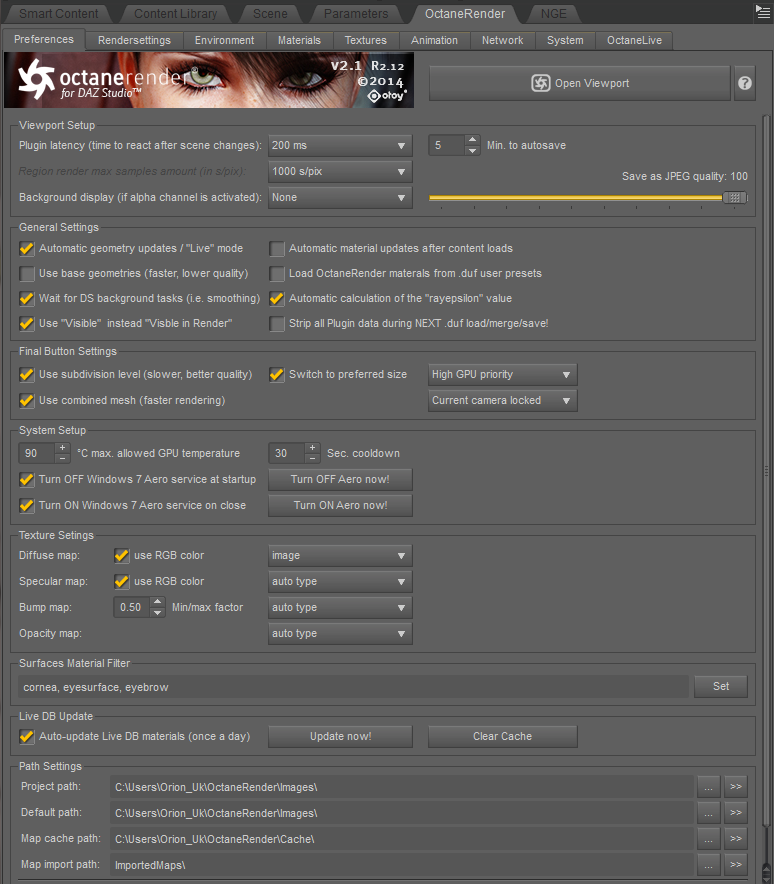Screen dimensions: 774x884
Task: Open Specular map auto type dropdown
Action: (340, 581)
